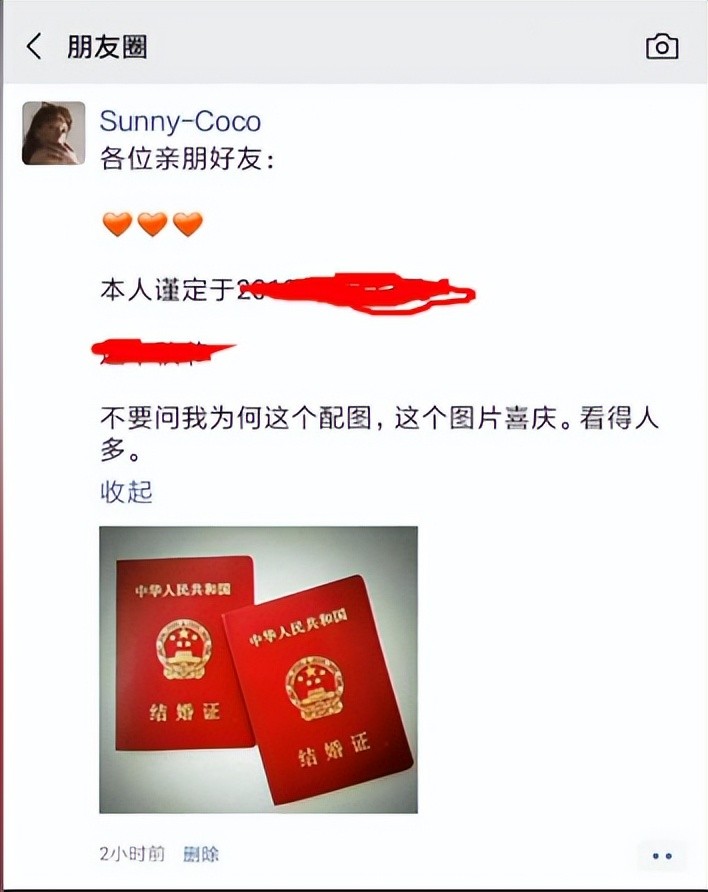Select the 本人谨定于 text line
This screenshot has height=892, width=708.
pyautogui.click(x=168, y=290)
